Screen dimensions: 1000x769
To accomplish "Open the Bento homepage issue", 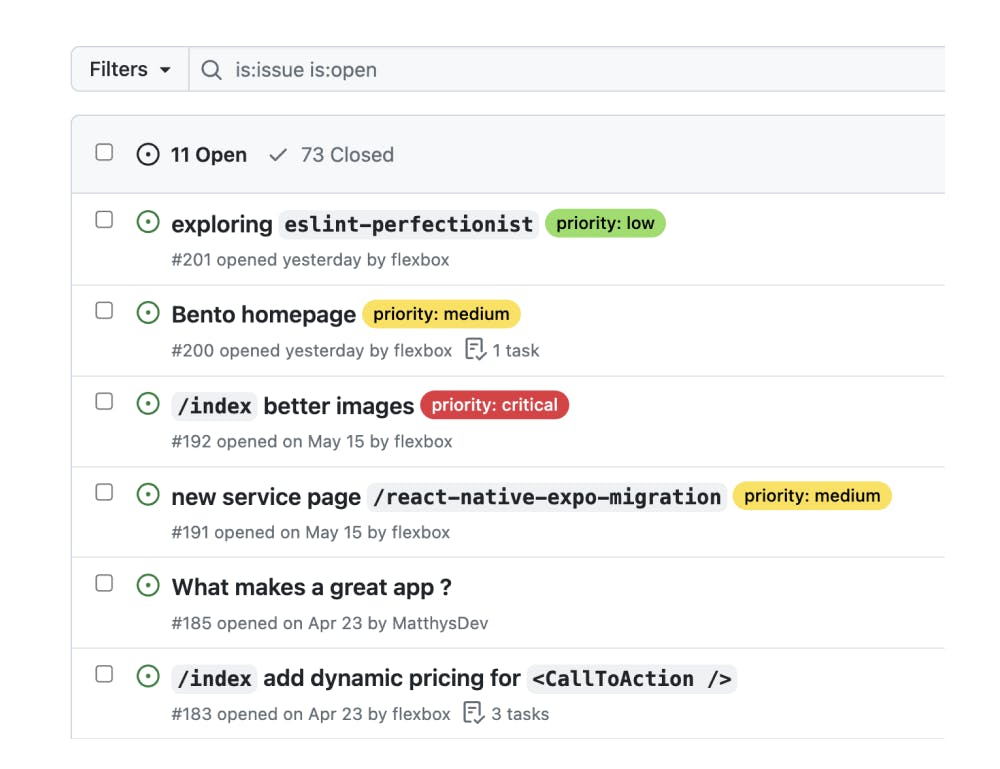I will [263, 315].
